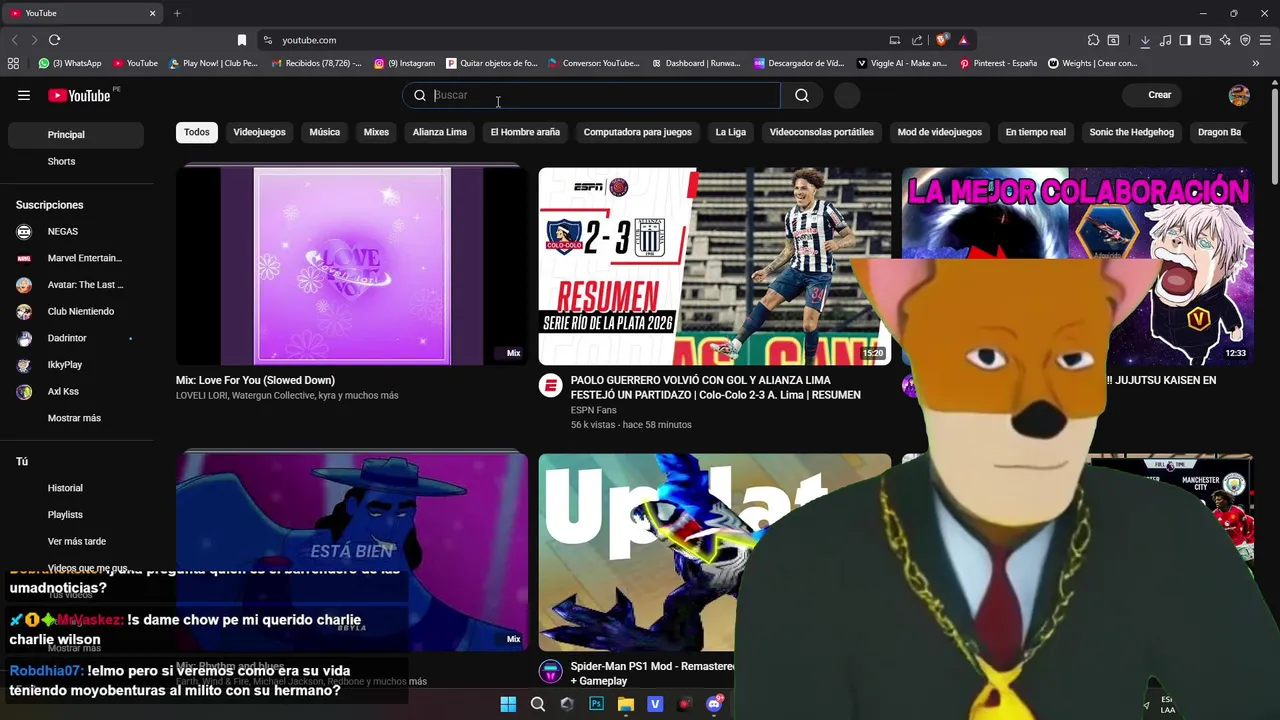Select the Computadora para juegos chip
The width and height of the screenshot is (1280, 720).
point(637,132)
